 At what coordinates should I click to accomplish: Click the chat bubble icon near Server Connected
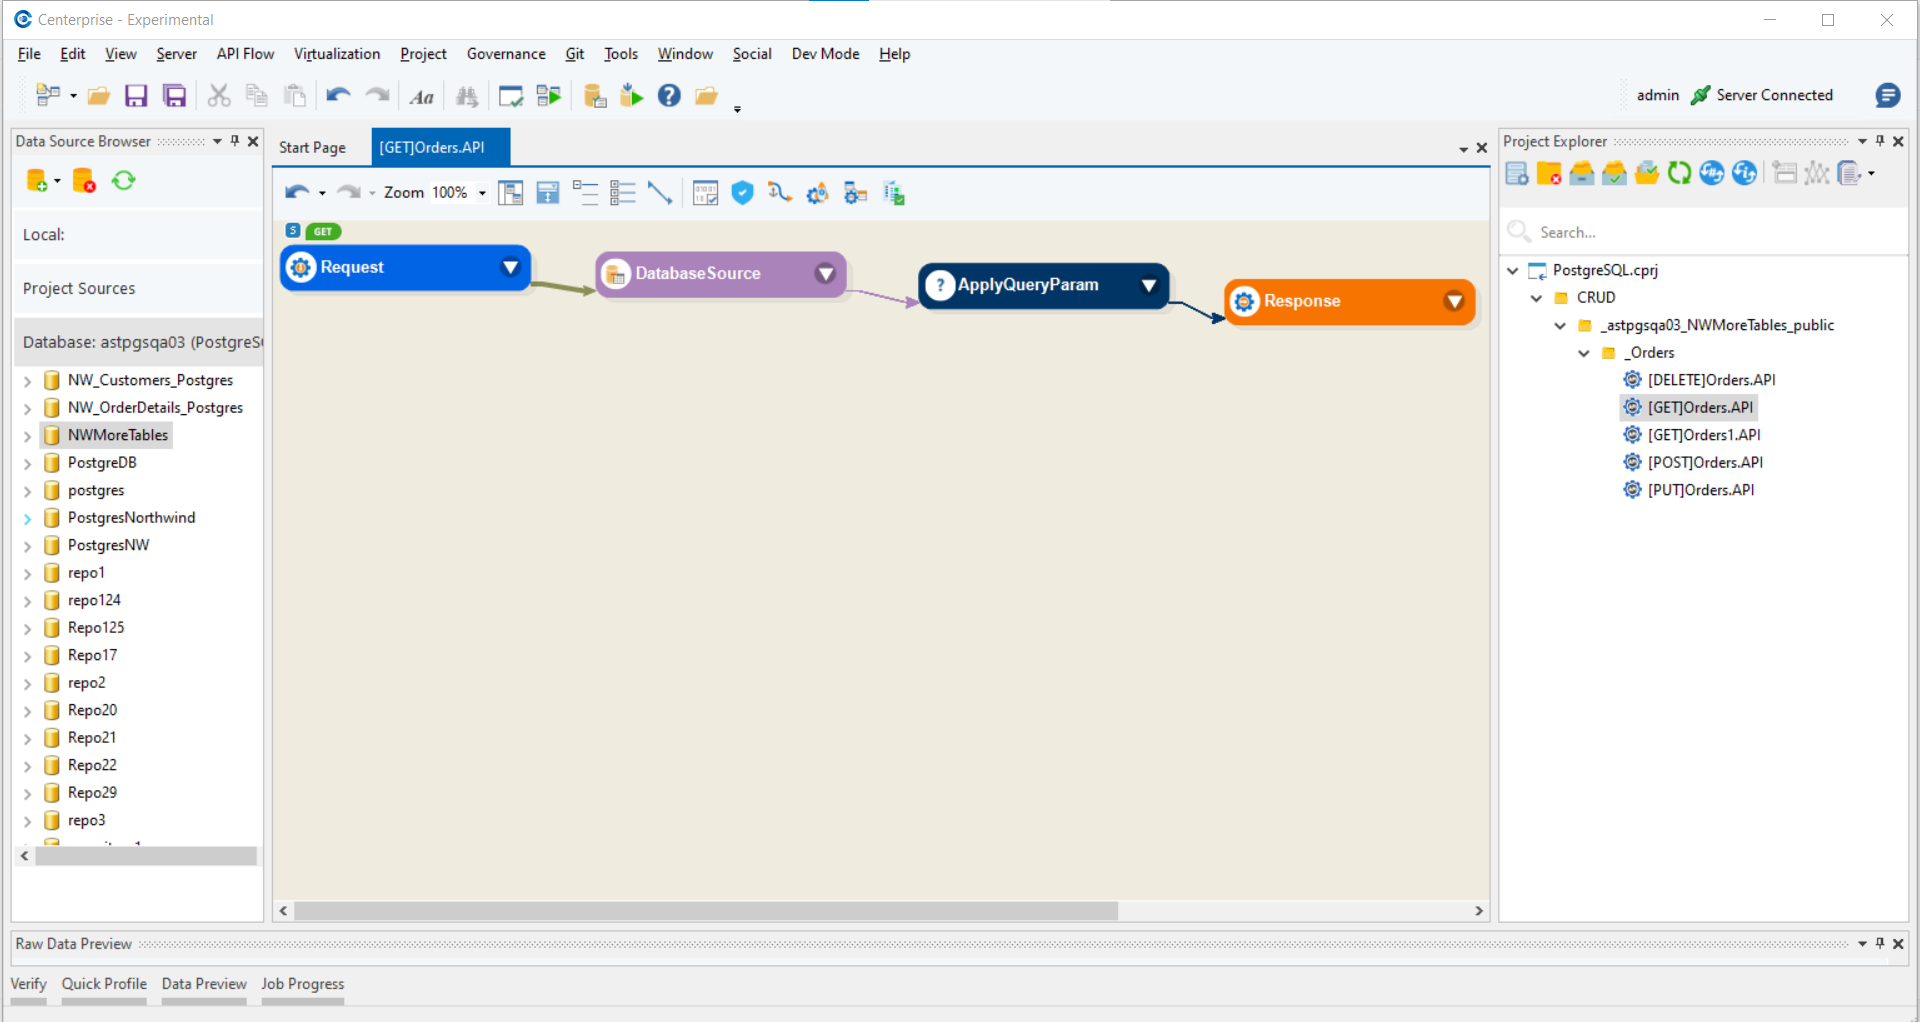1887,96
